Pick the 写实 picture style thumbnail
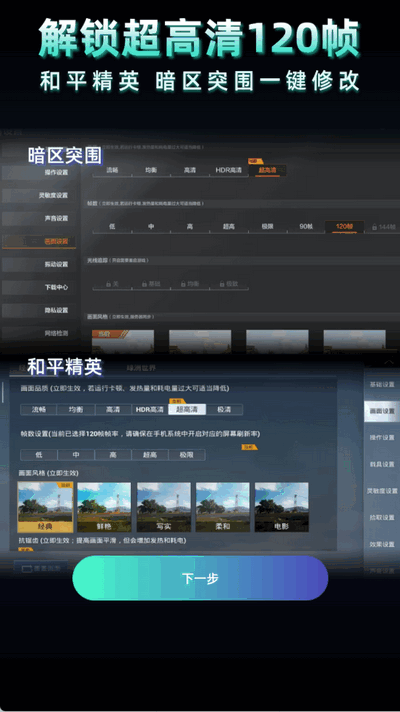Viewport: 400px width, 712px height. 163,507
